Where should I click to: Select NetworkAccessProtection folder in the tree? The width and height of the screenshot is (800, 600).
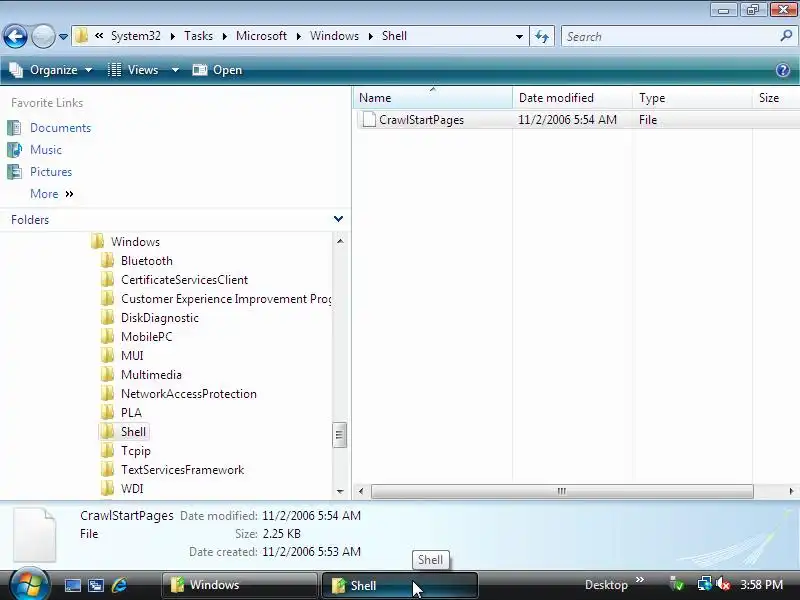pos(188,394)
